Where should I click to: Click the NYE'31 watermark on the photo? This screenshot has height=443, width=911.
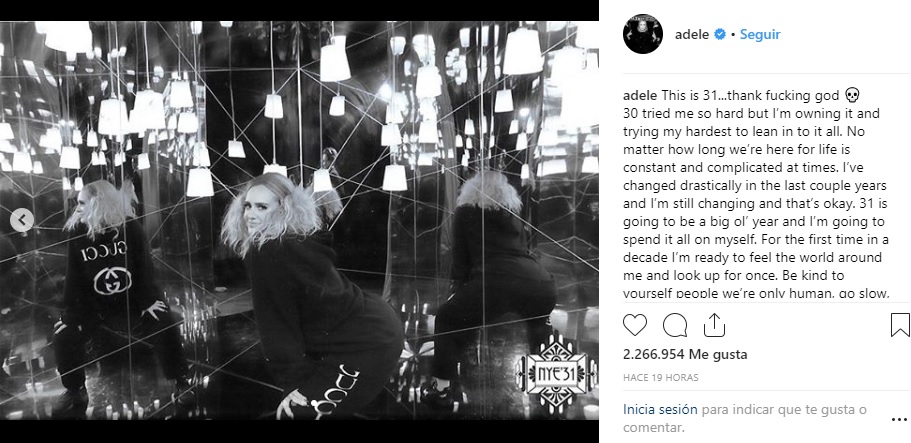tap(557, 372)
